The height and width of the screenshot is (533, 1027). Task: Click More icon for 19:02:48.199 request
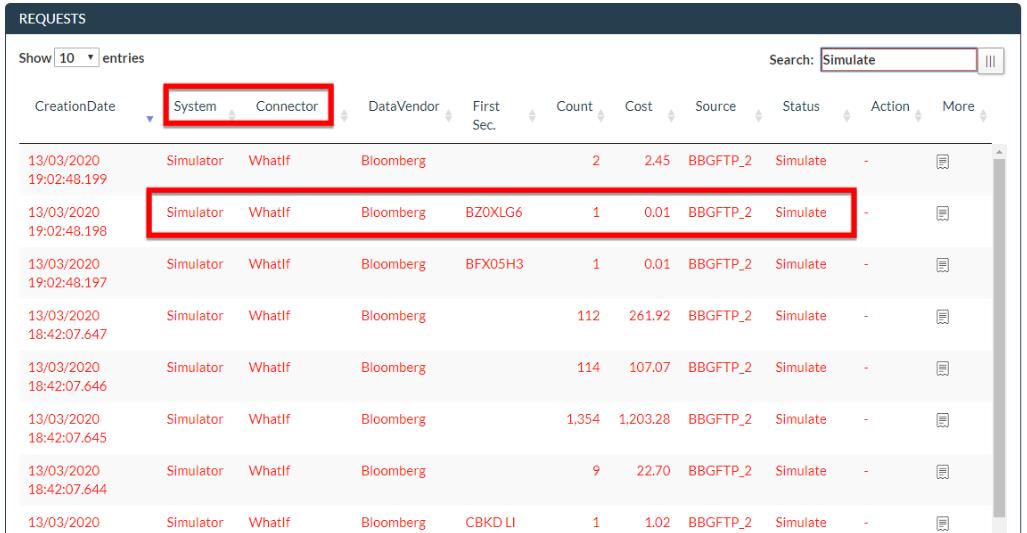pos(942,161)
